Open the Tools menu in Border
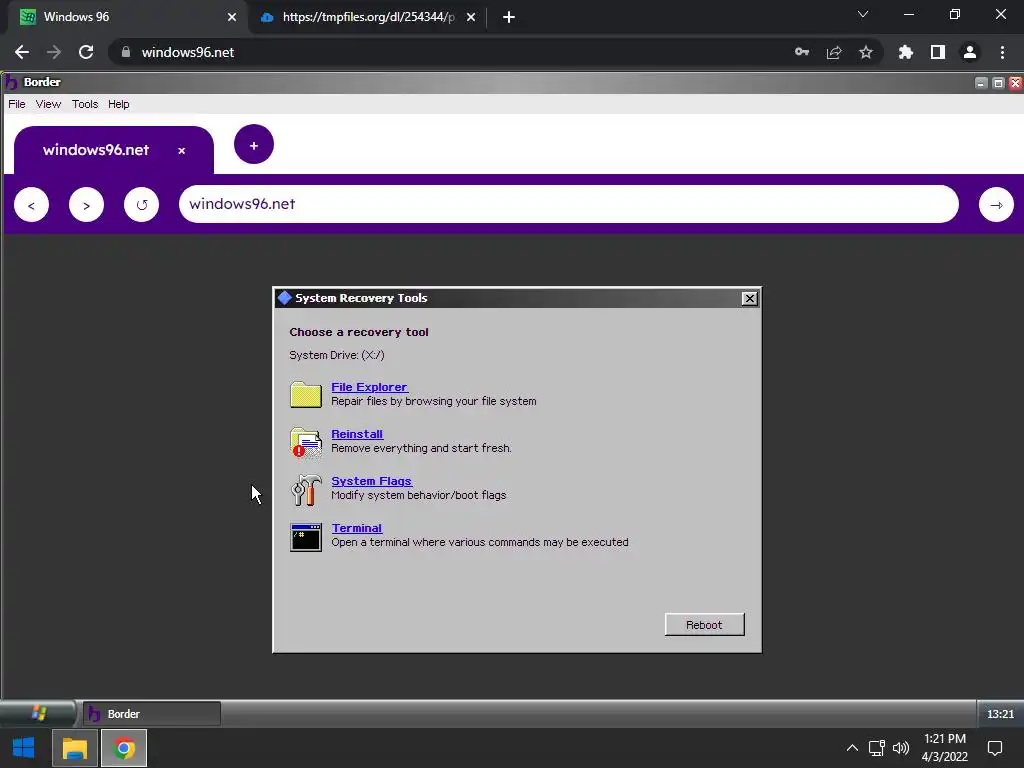 click(85, 104)
